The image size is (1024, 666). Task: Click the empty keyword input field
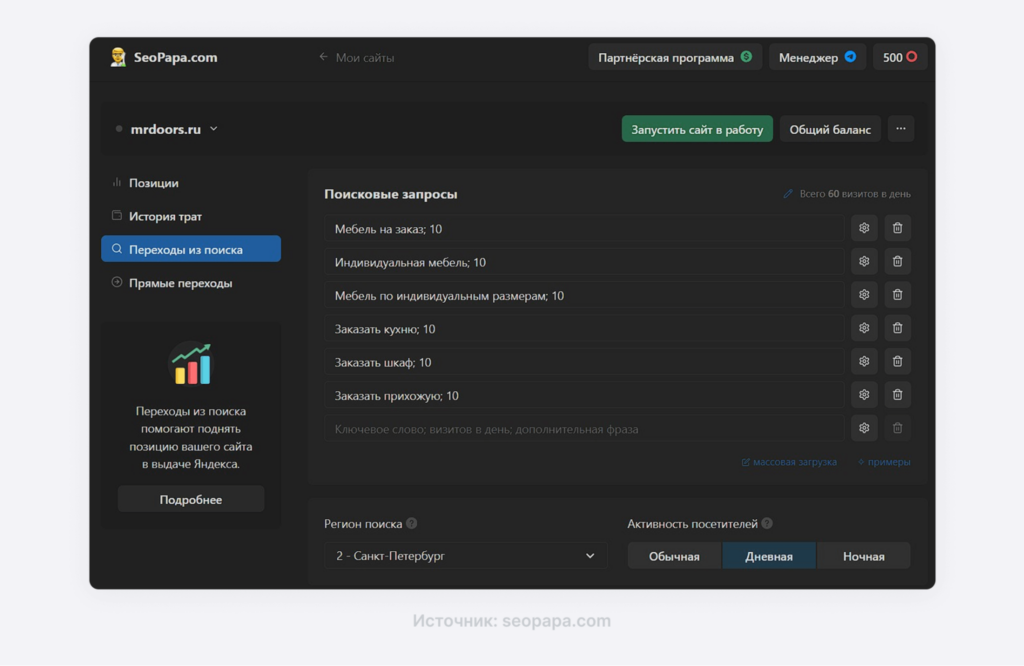[x=583, y=429]
